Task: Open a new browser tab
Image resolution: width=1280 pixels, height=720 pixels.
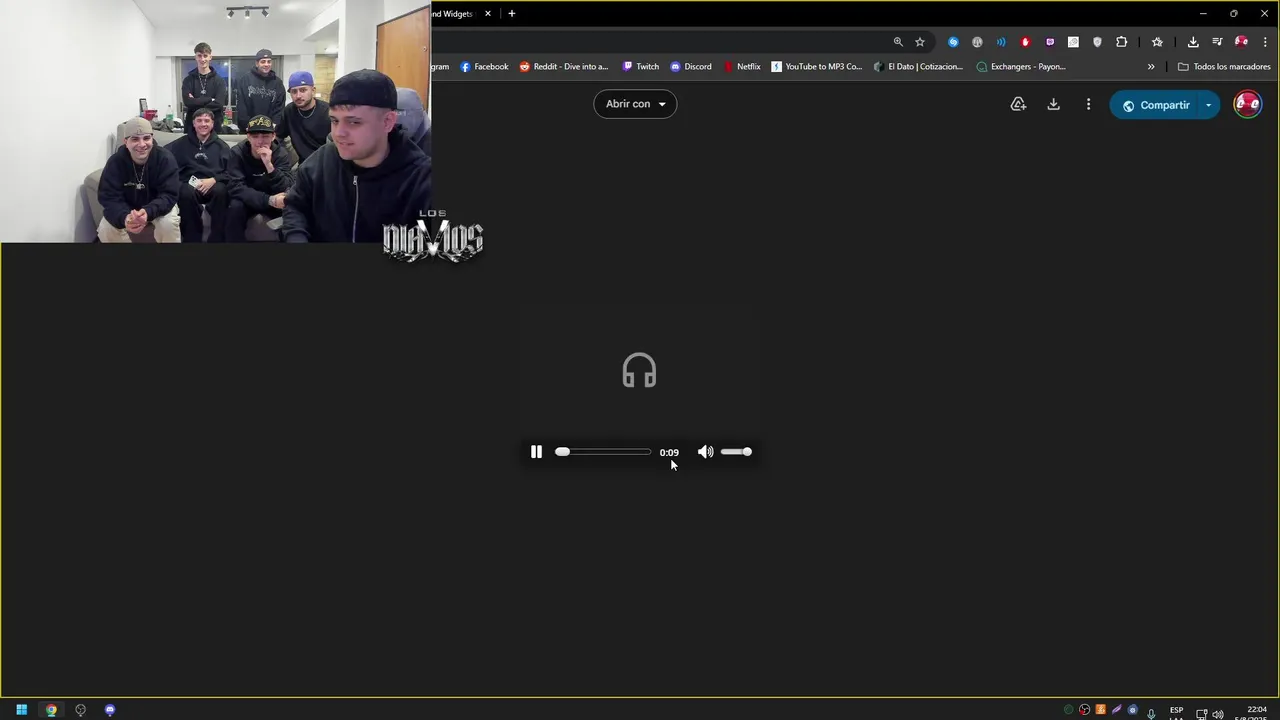Action: (x=512, y=14)
